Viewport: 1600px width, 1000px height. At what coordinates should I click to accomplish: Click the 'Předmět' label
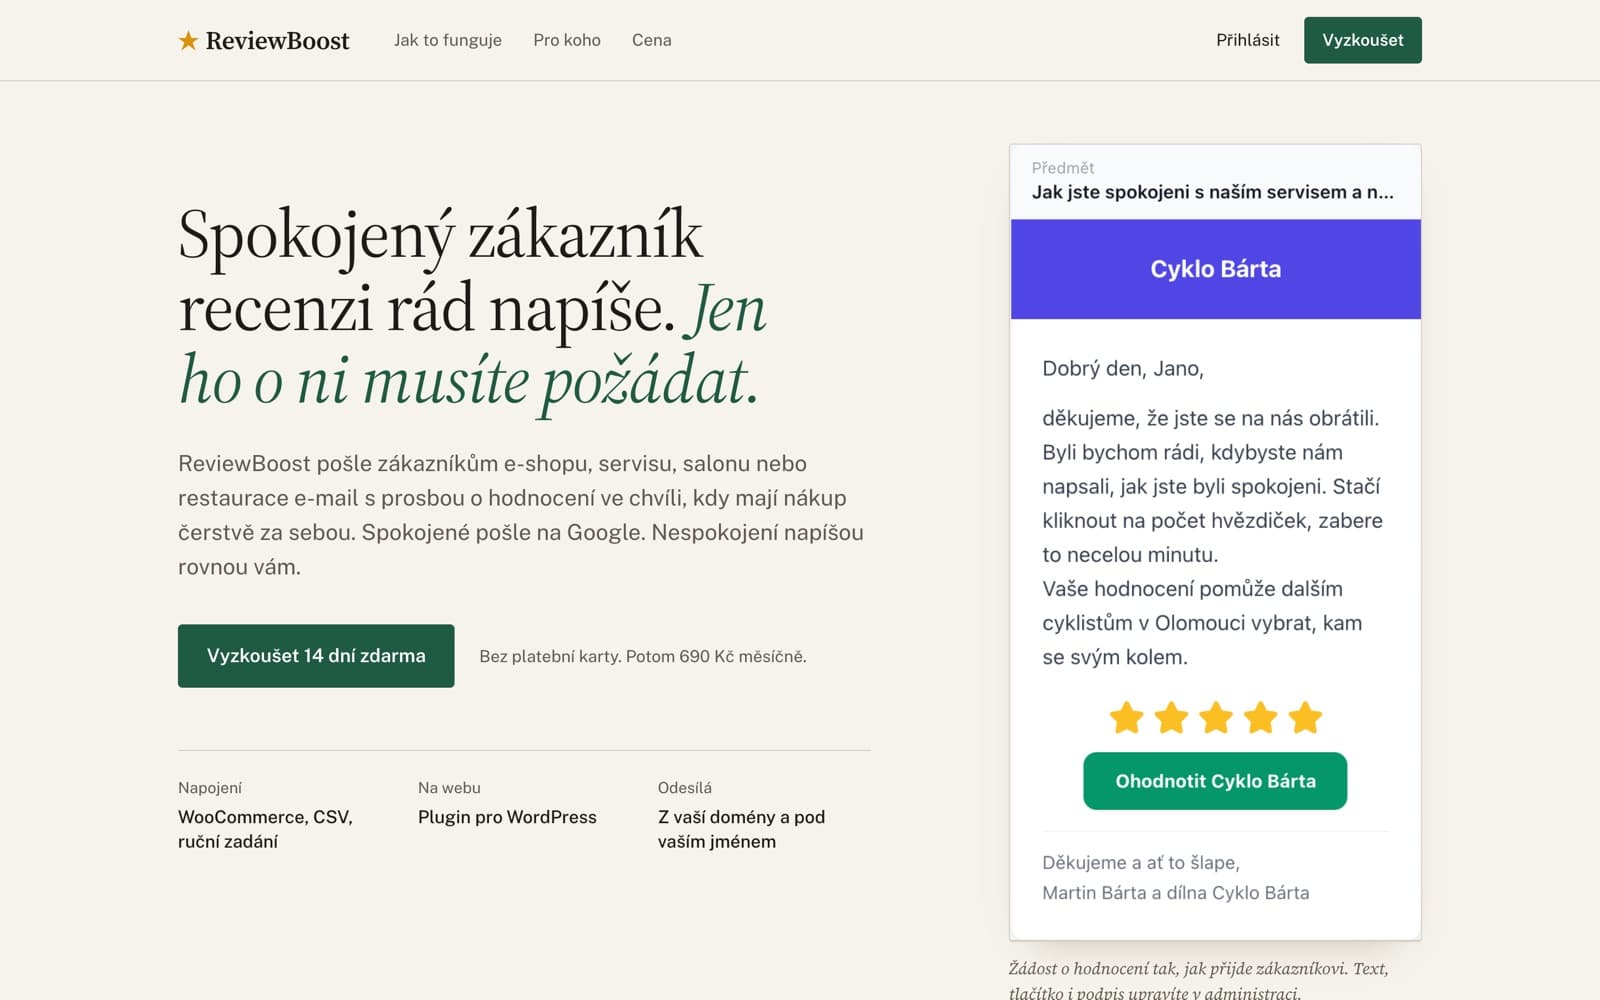[1063, 168]
